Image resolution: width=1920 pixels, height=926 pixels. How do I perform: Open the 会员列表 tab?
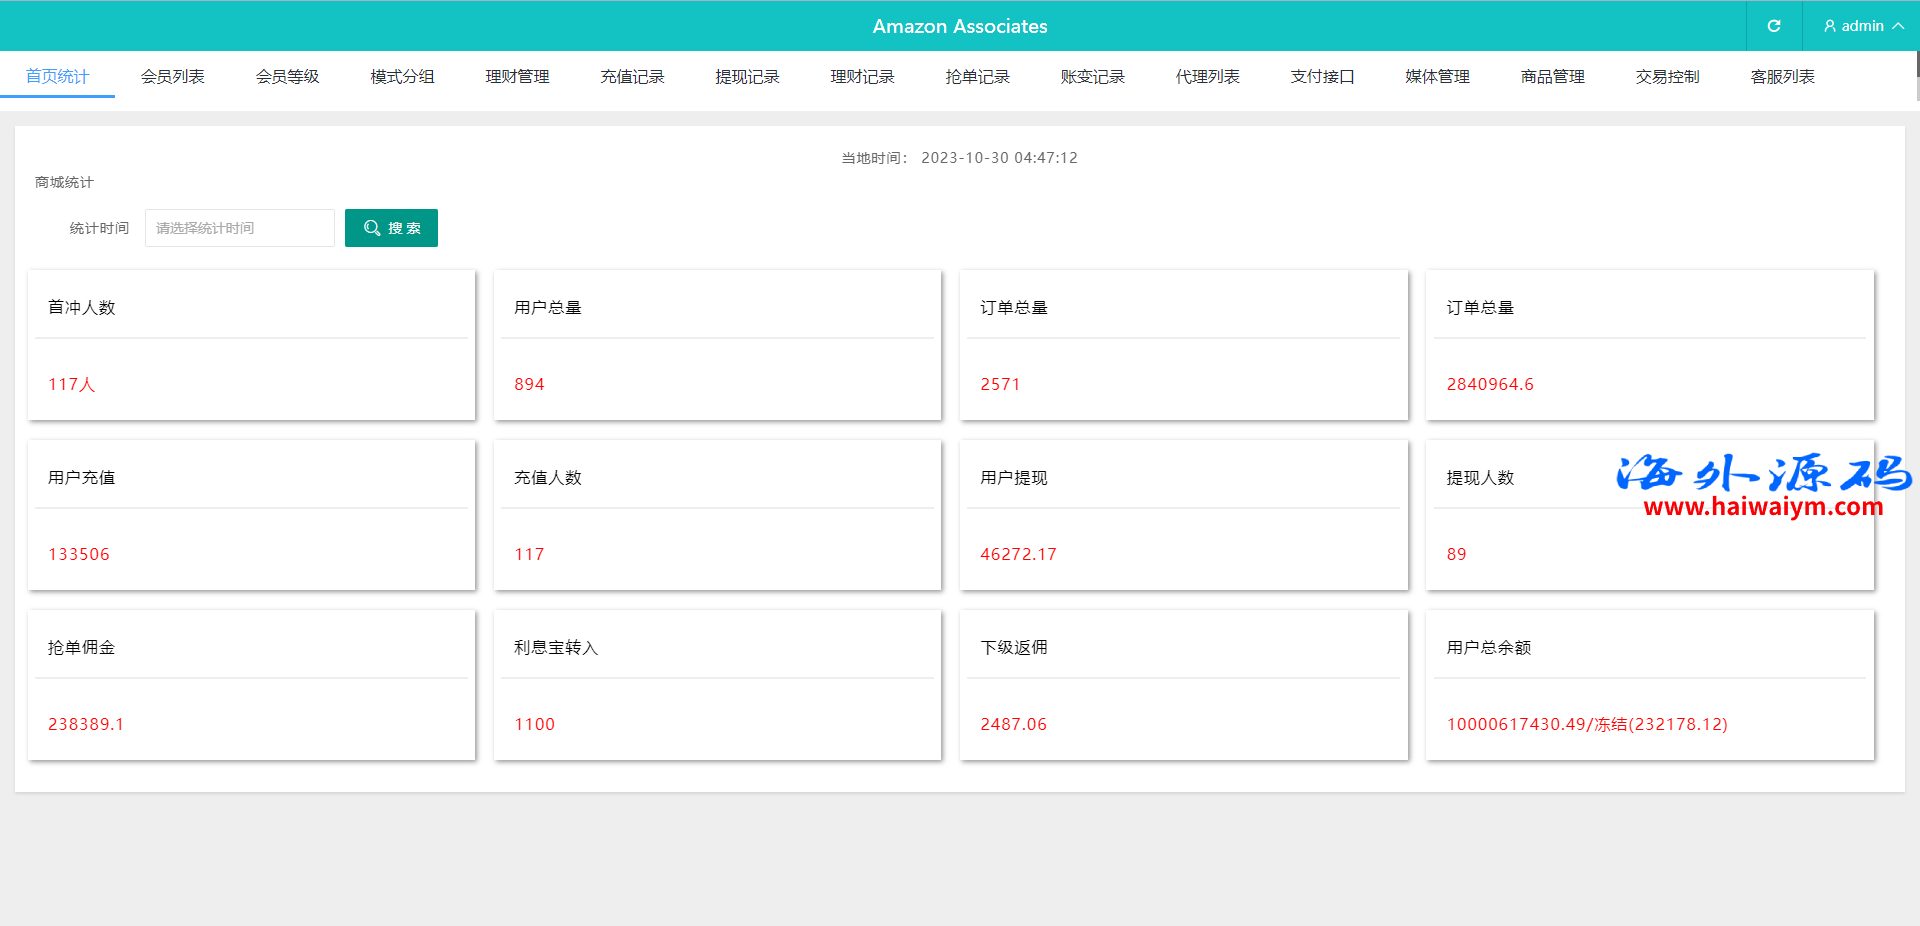172,77
